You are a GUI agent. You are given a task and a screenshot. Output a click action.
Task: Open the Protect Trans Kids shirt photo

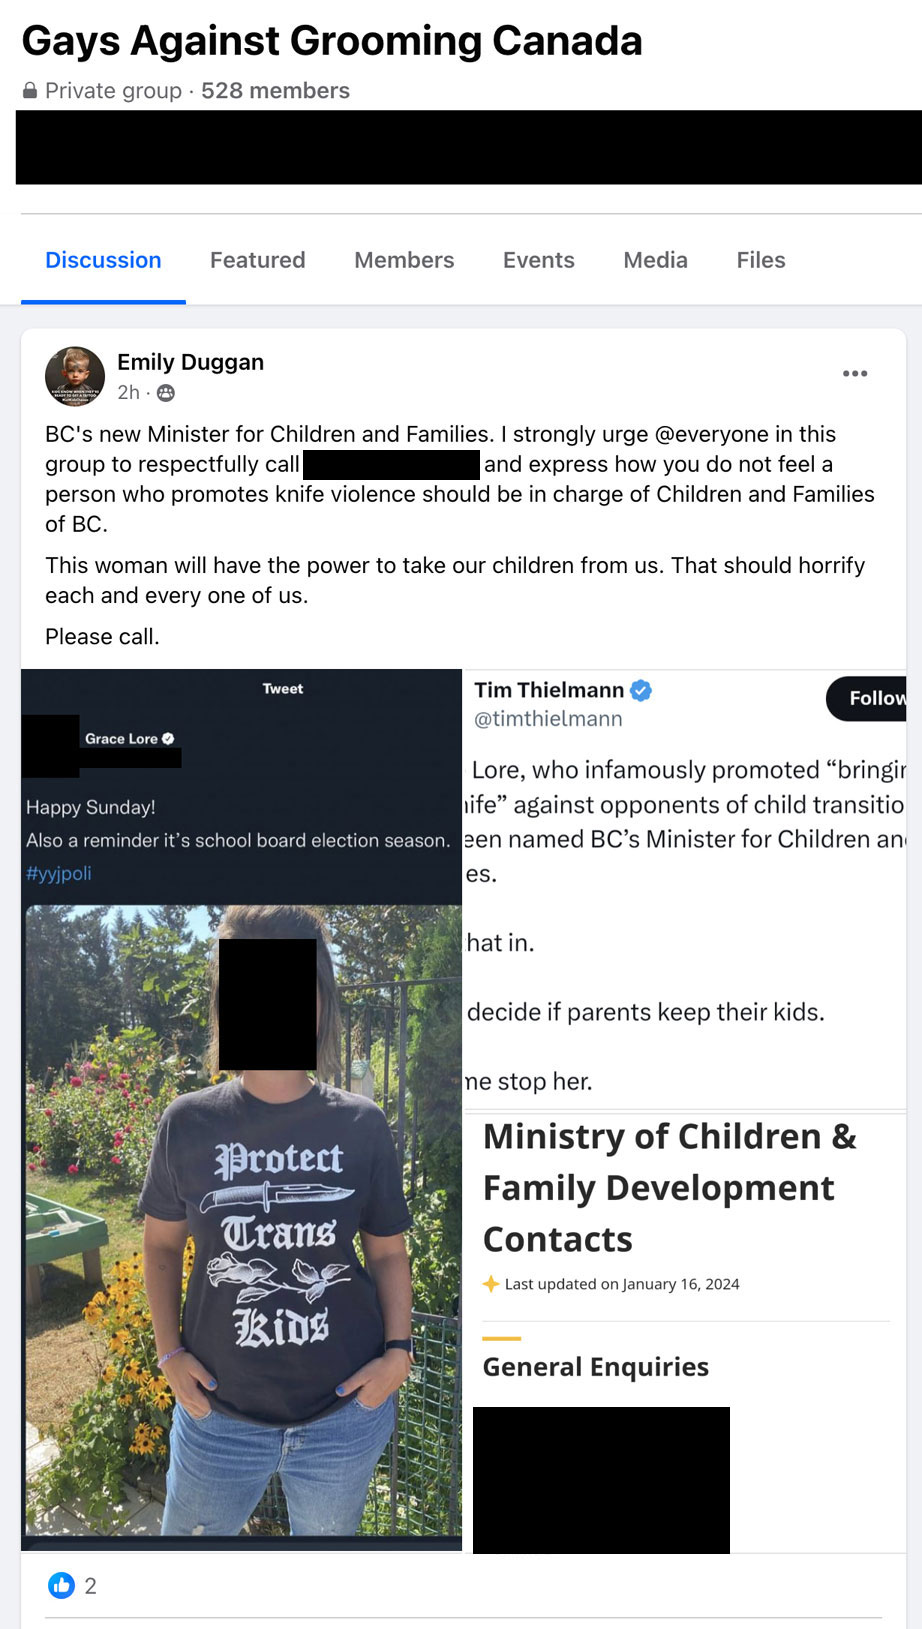tap(243, 1220)
